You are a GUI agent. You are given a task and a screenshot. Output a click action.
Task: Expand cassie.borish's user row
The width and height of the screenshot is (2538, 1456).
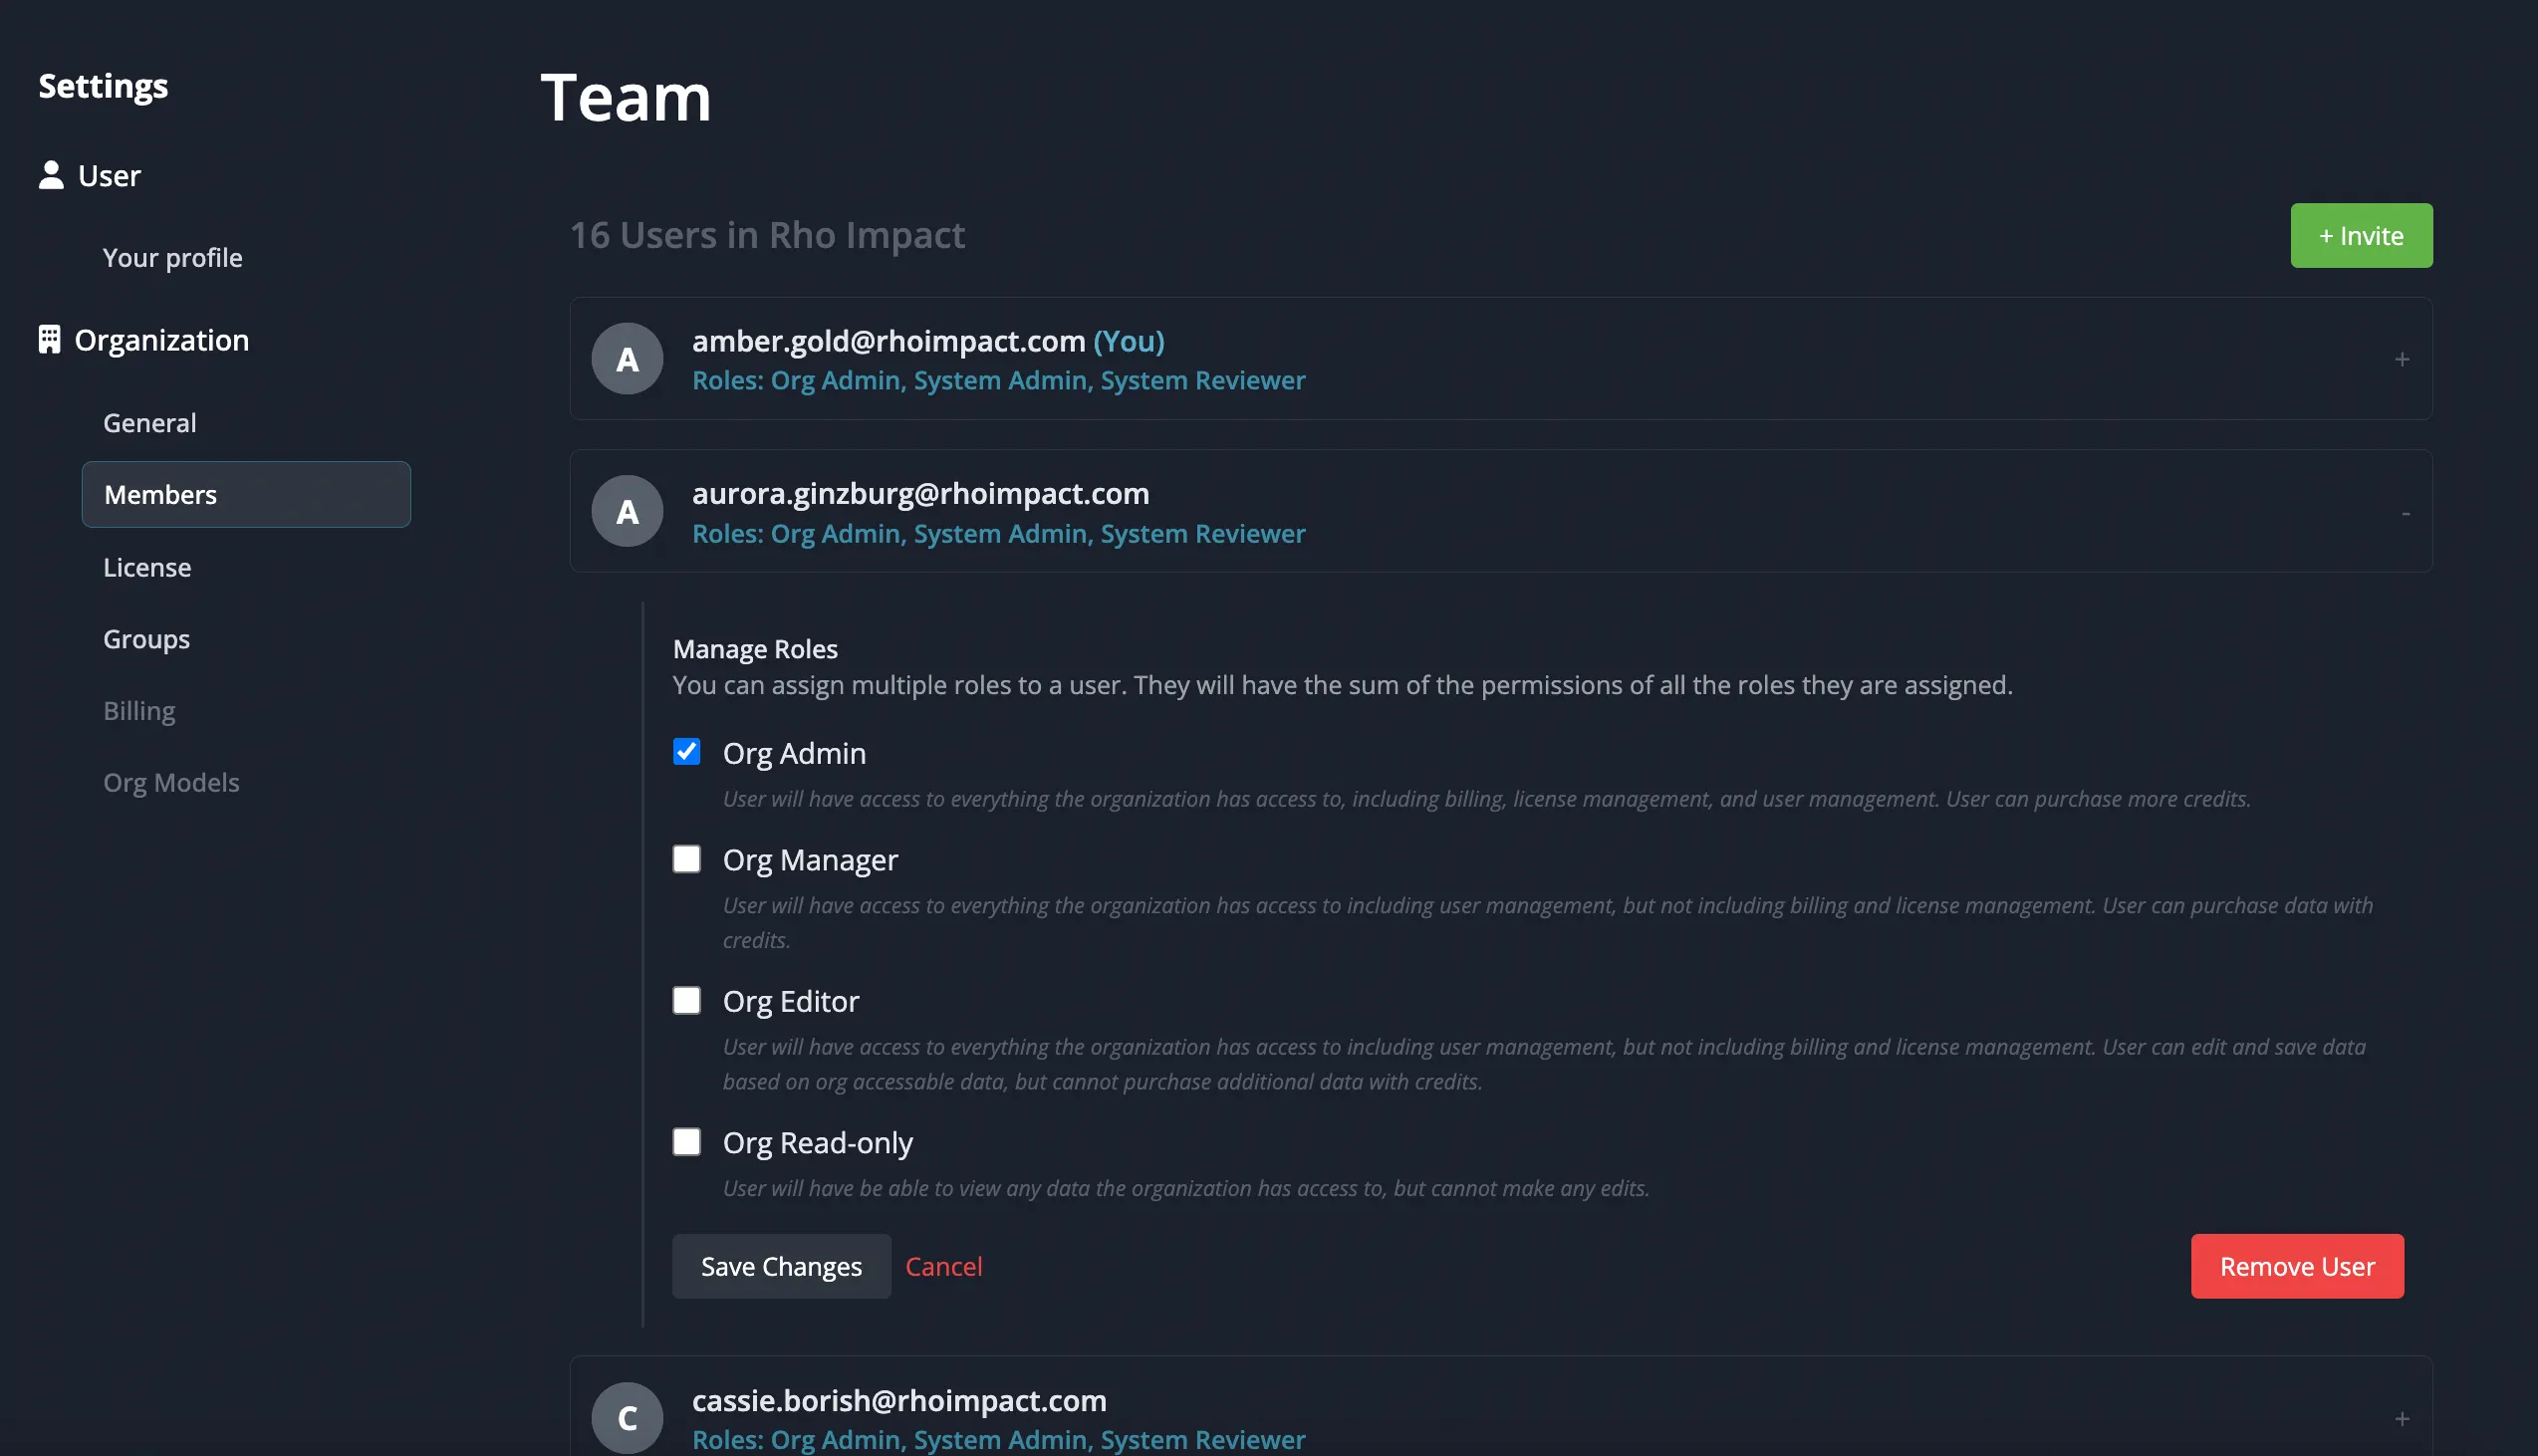[x=2402, y=1417]
